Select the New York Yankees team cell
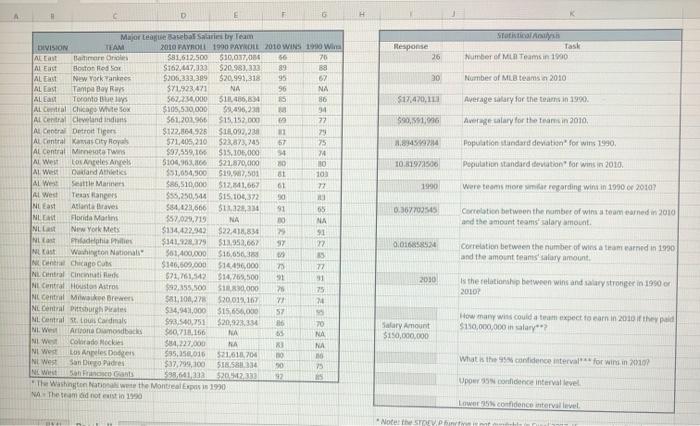Viewport: 700px width, 426px height. [x=114, y=79]
